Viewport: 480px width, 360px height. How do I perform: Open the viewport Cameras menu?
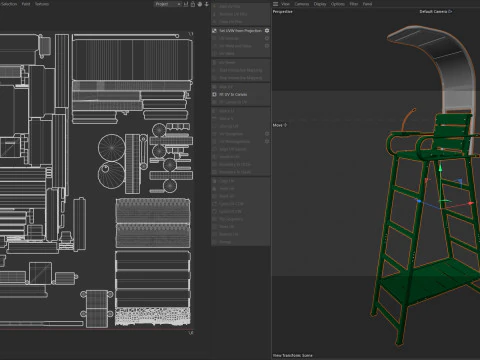pyautogui.click(x=302, y=4)
